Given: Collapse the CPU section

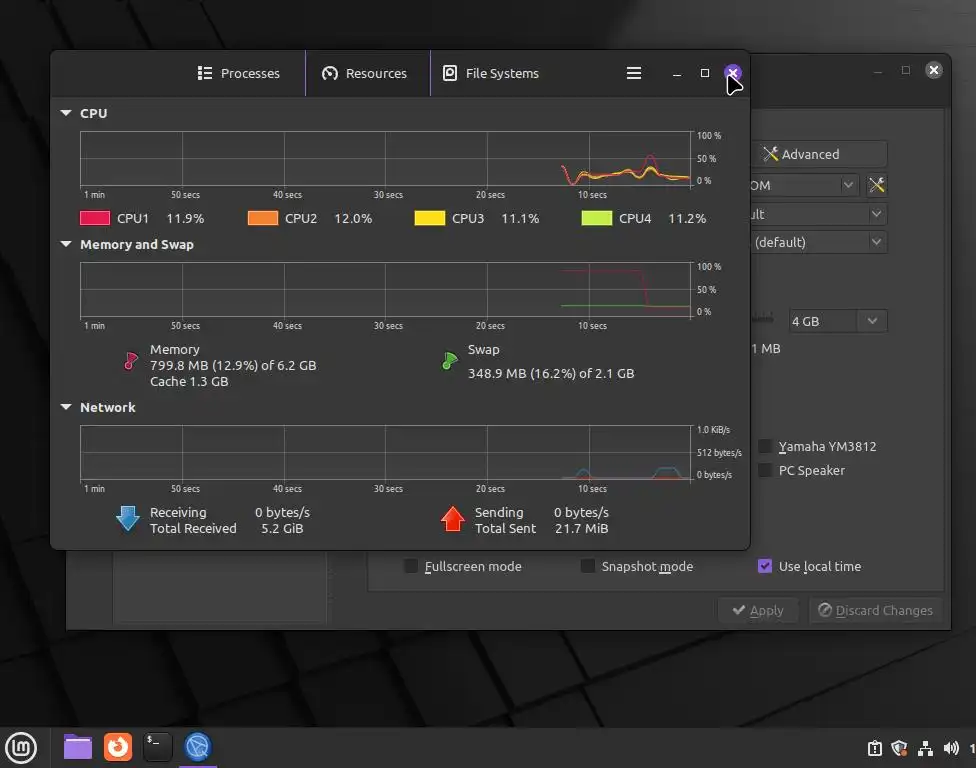Looking at the screenshot, I should point(66,113).
